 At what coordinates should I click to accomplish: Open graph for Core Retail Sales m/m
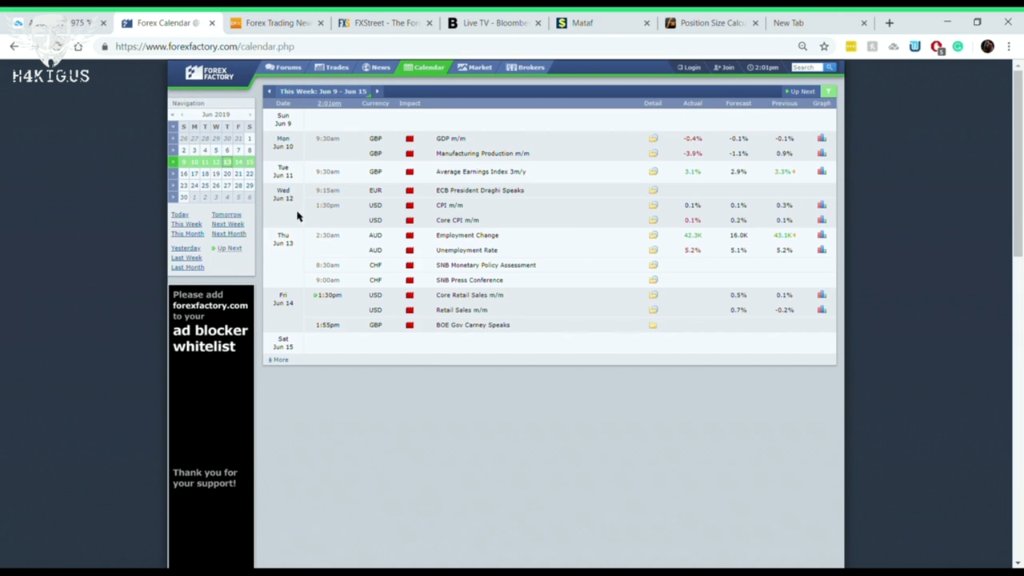(x=822, y=295)
